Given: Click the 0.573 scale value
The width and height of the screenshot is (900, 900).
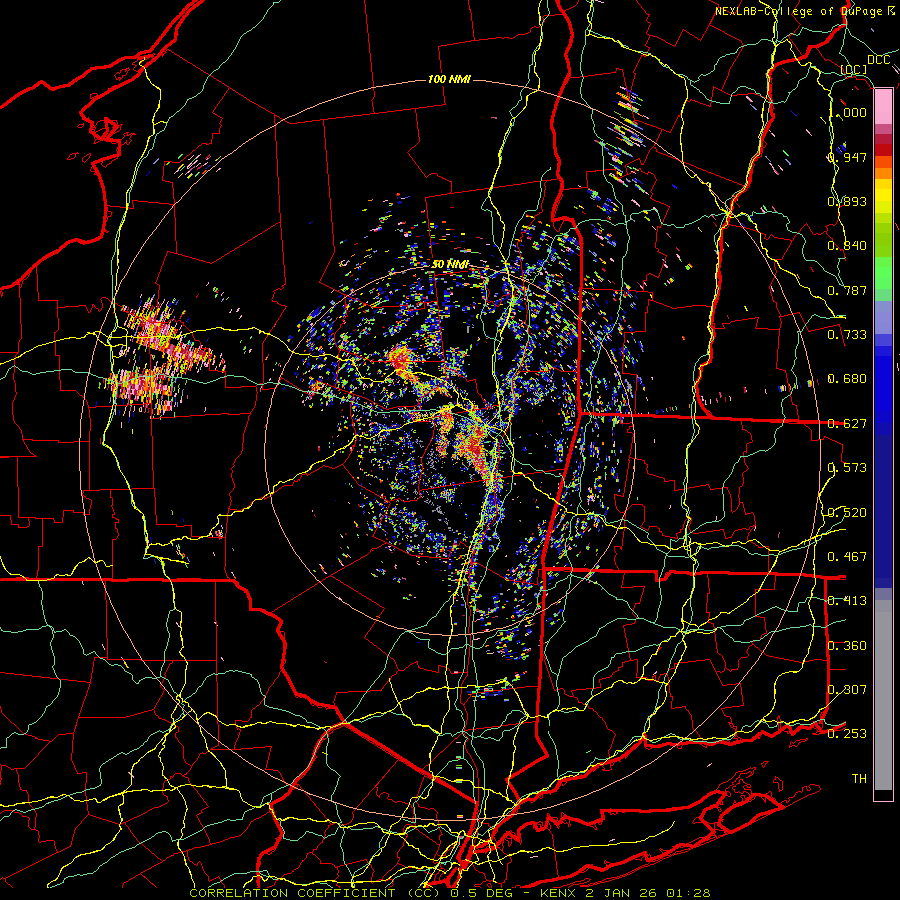Looking at the screenshot, I should 847,468.
